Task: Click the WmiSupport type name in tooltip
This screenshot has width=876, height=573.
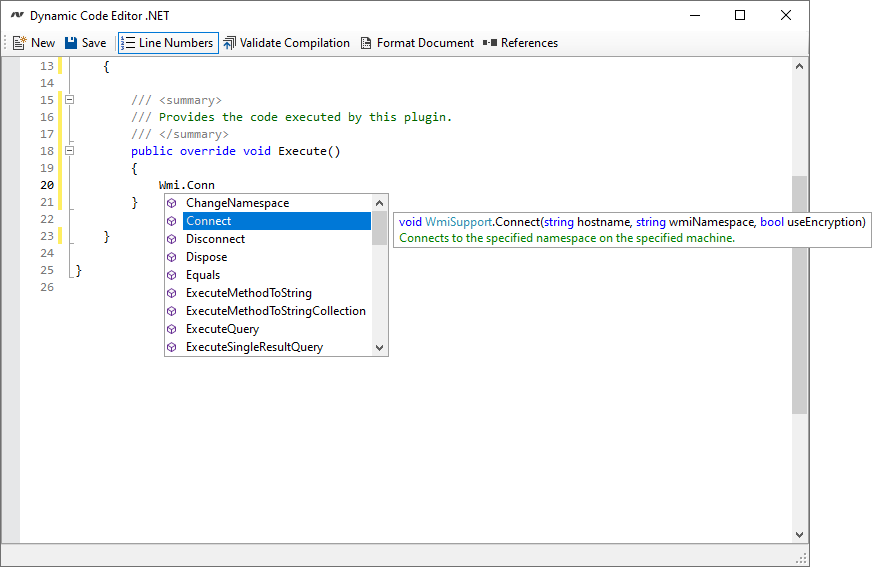Action: coord(458,222)
